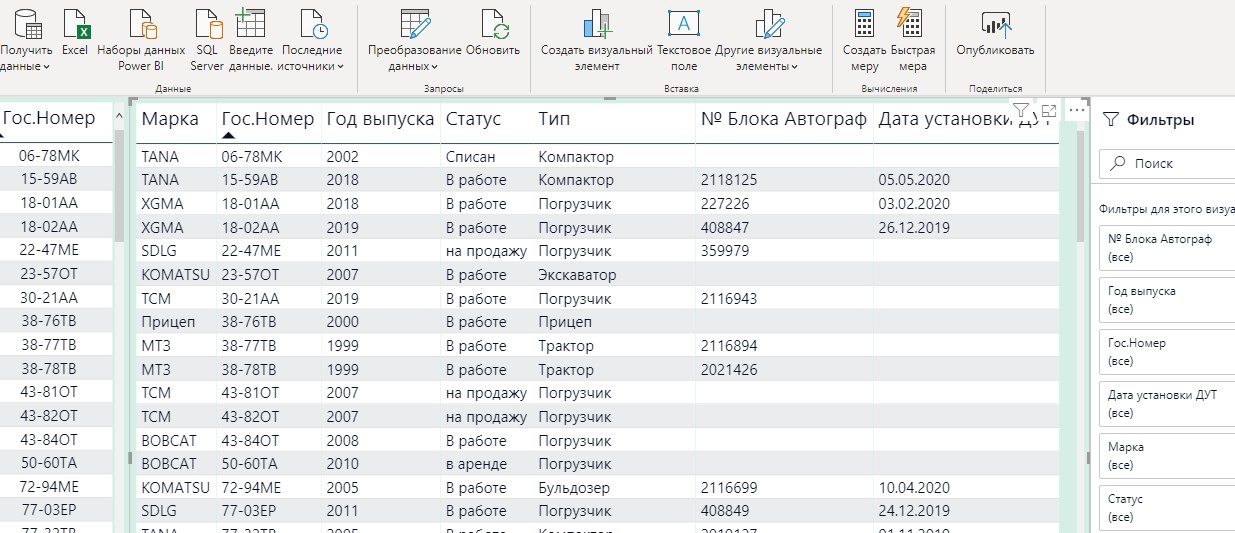Click the Фильтры pane funnel icon
The width and height of the screenshot is (1235, 533).
point(1110,120)
